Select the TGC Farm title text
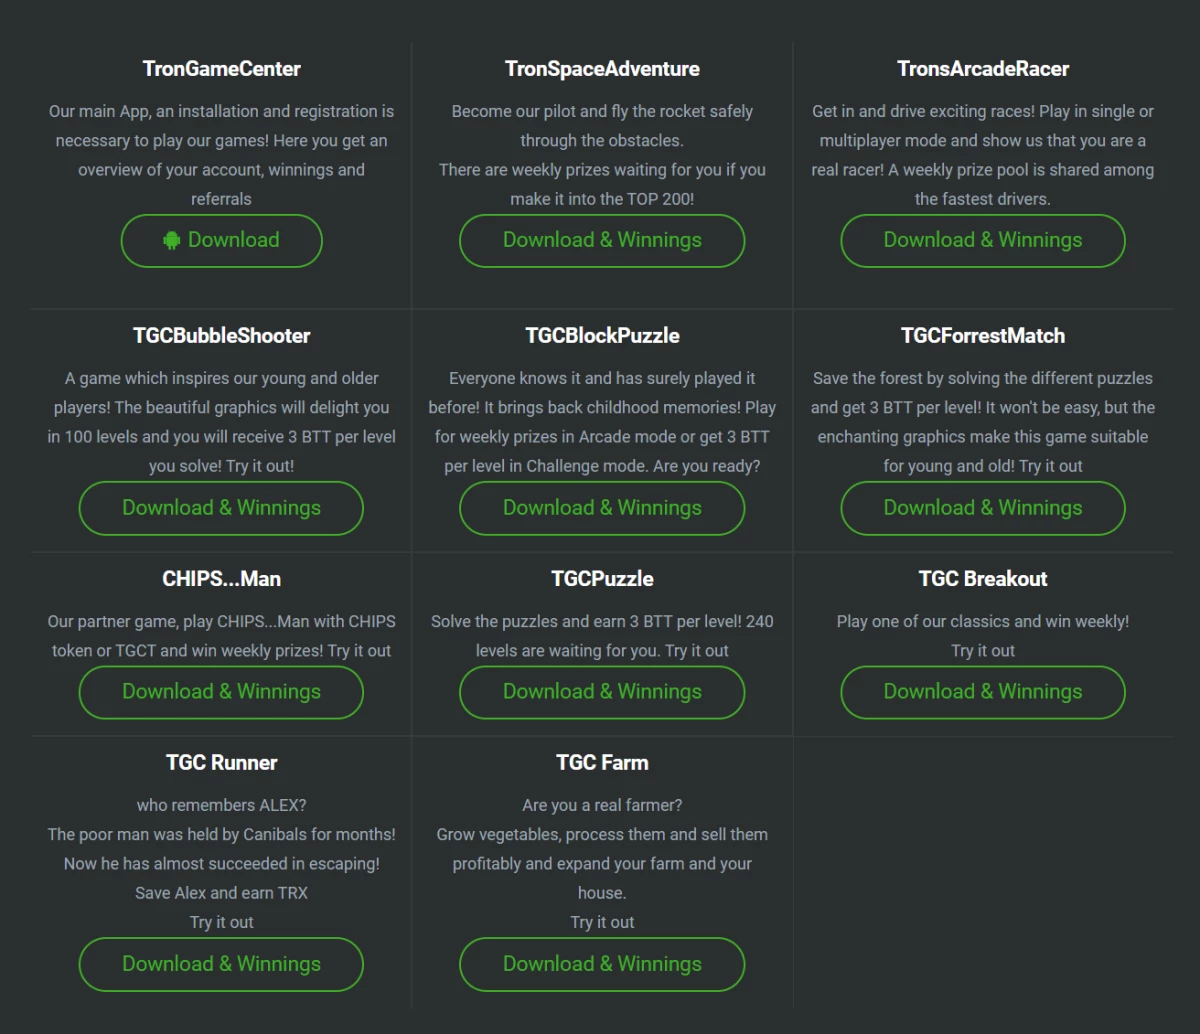The width and height of the screenshot is (1200, 1034). point(602,763)
